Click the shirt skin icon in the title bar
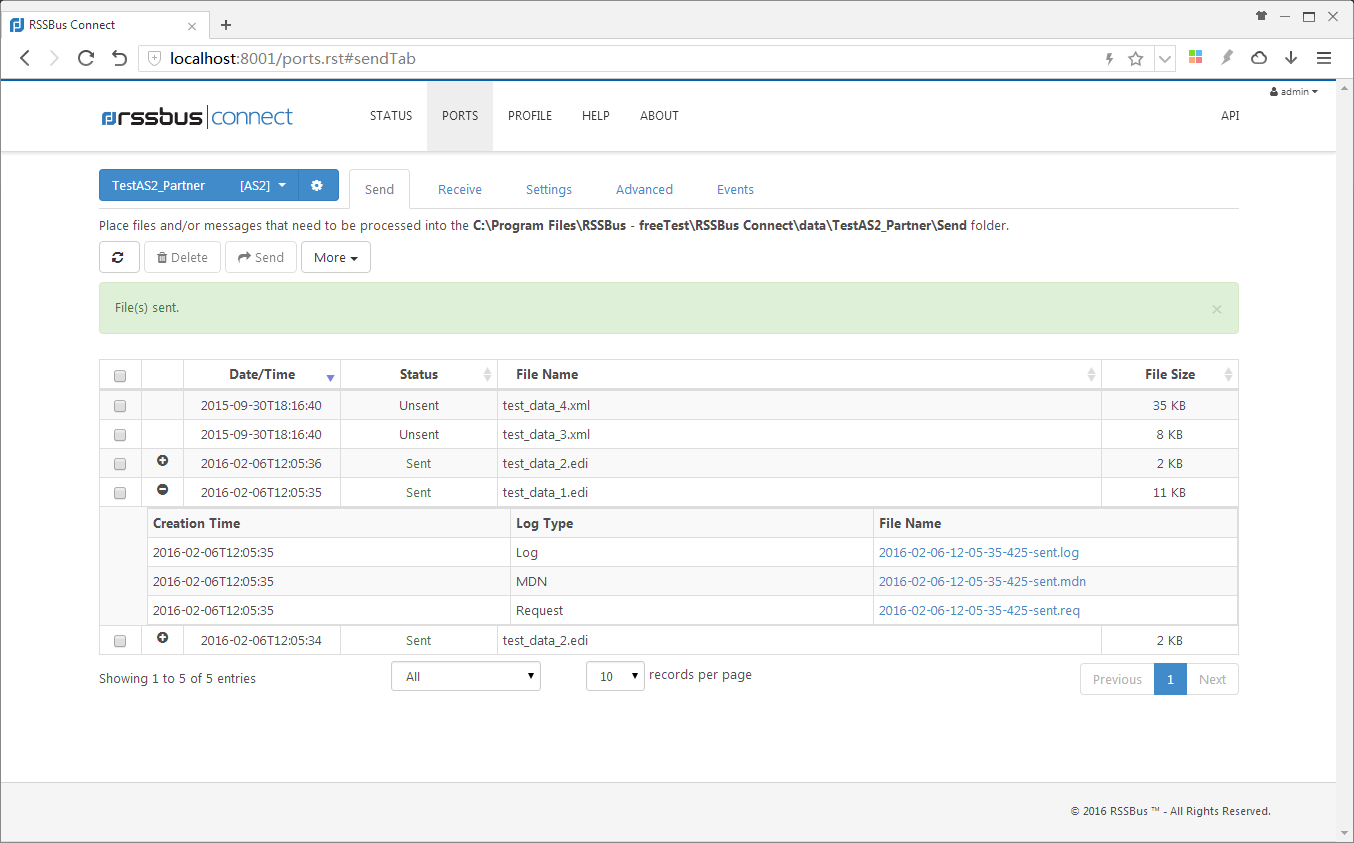Viewport: 1354px width, 843px height. 1261,16
